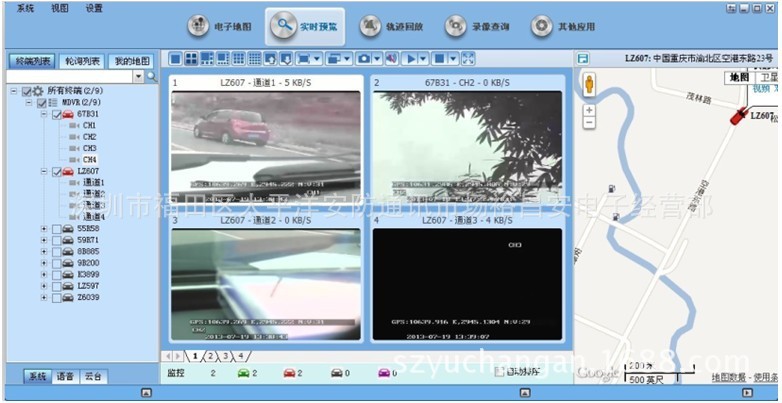The width and height of the screenshot is (782, 403).
Task: Expand the LZ597 vehicle tree node
Action: 44,286
